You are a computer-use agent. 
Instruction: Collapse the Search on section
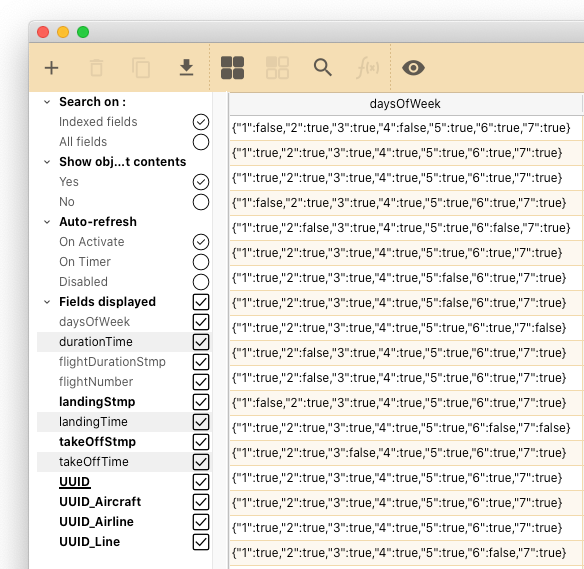(x=47, y=102)
